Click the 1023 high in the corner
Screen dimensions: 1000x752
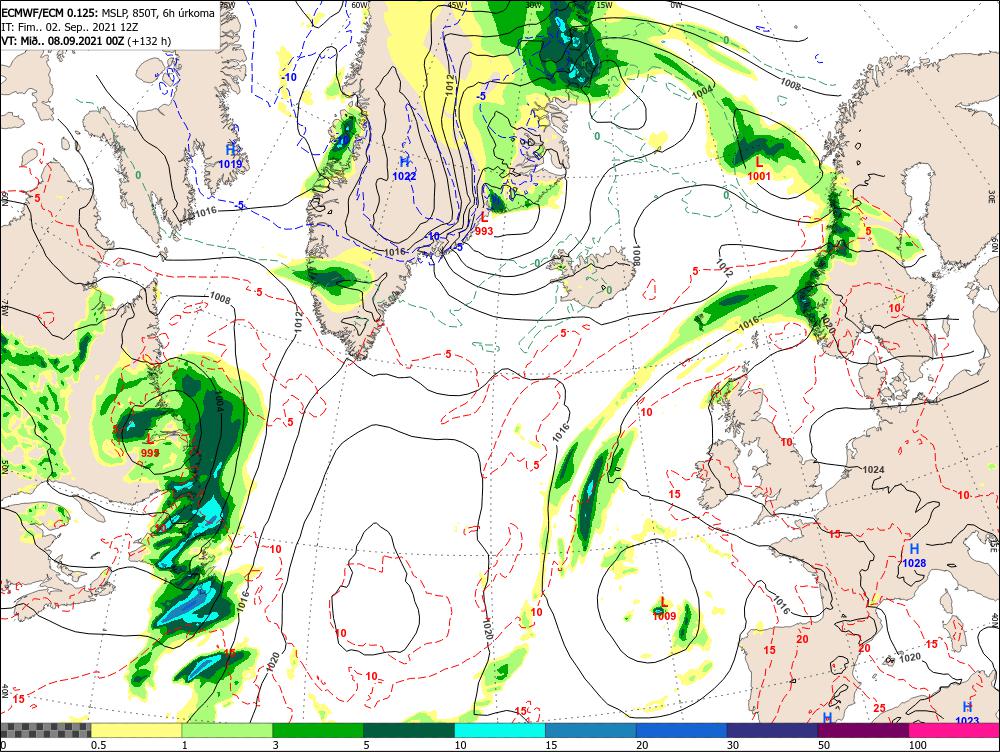coord(967,720)
